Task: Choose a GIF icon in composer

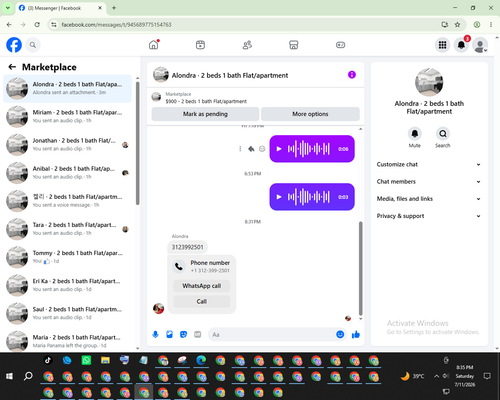Action: coord(197,334)
